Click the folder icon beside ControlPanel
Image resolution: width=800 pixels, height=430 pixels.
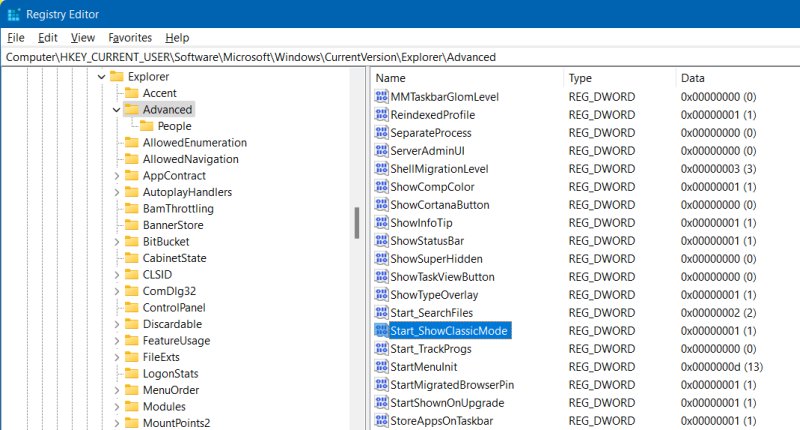click(x=132, y=308)
